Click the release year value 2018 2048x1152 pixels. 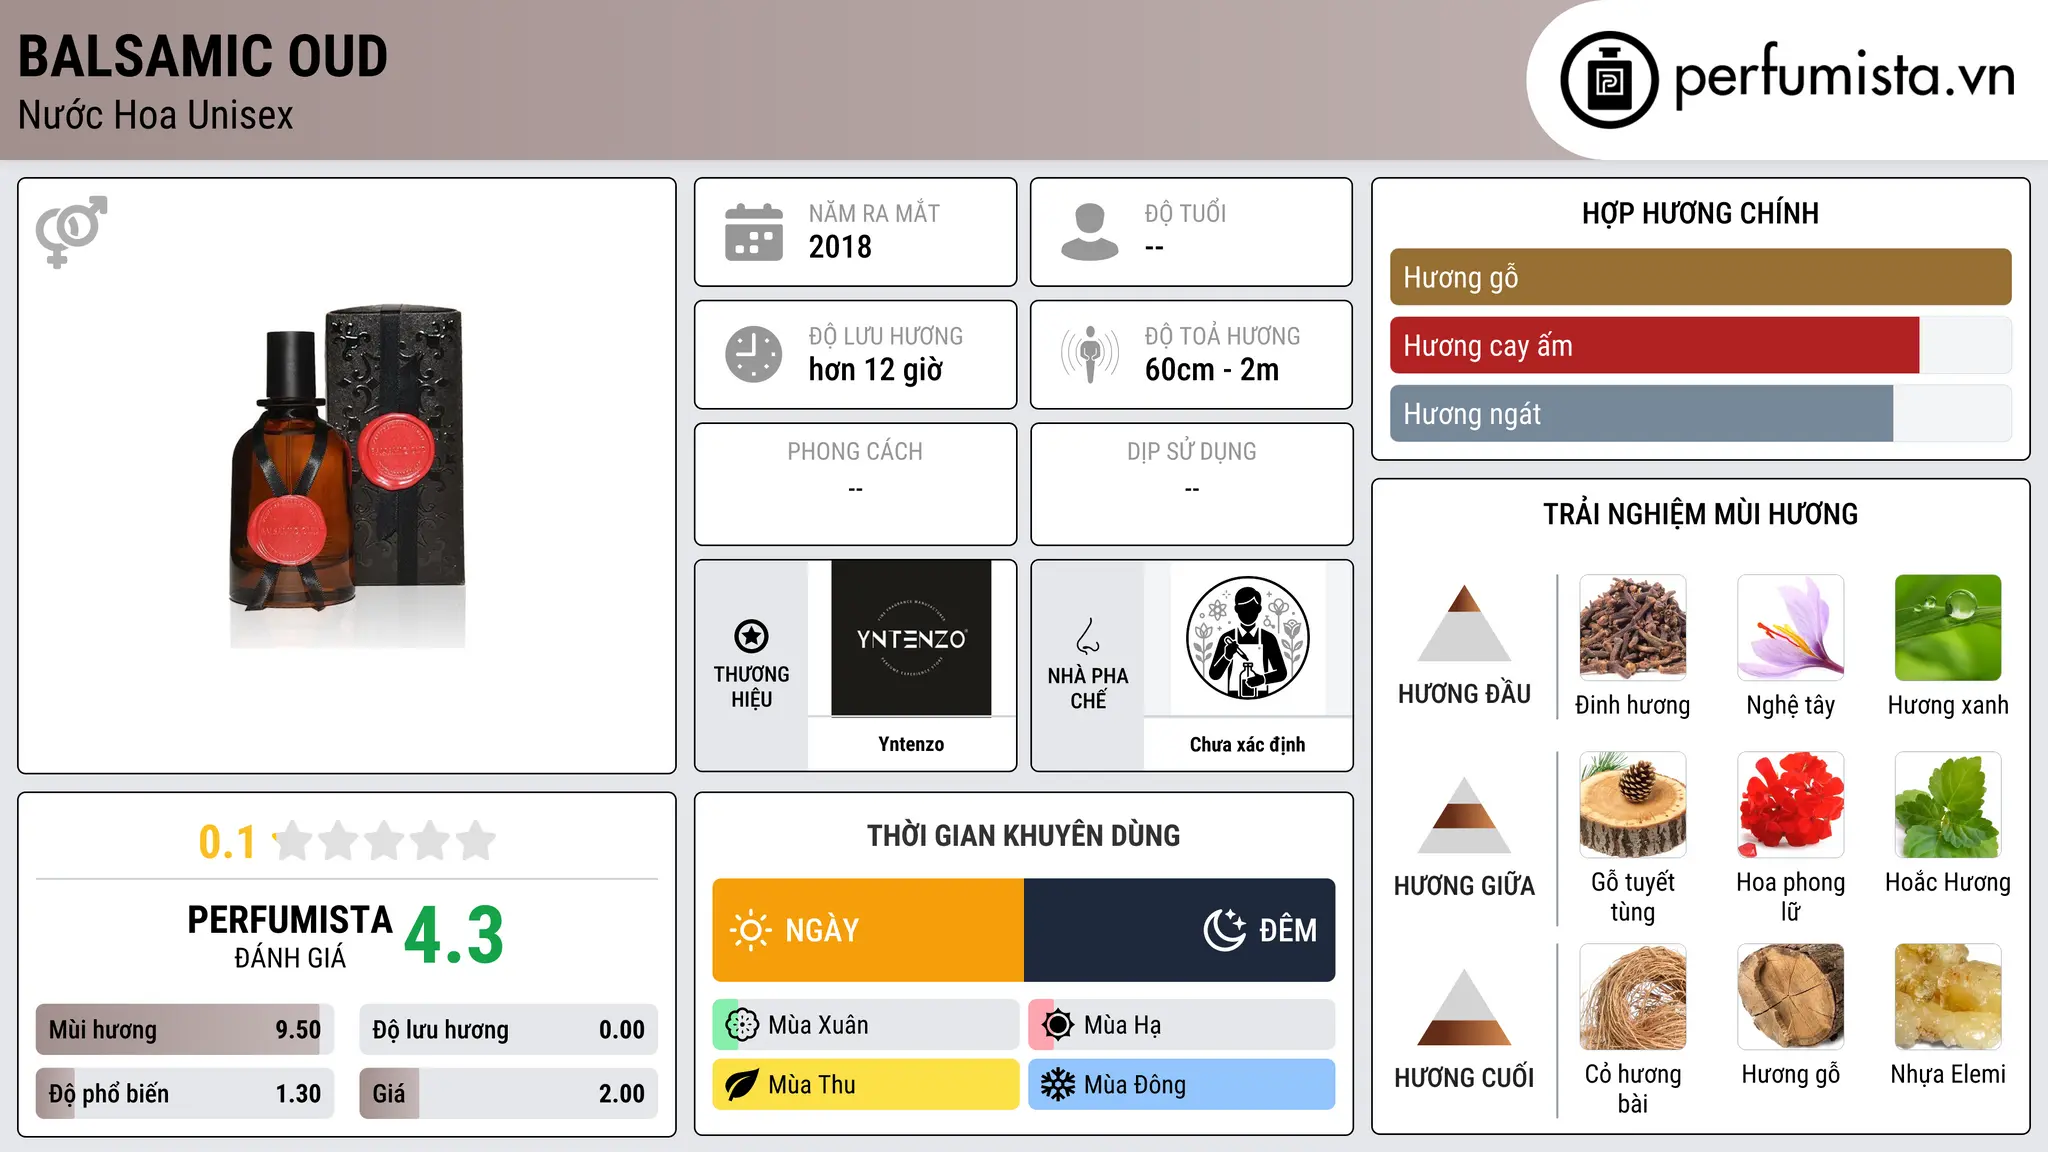tap(840, 247)
